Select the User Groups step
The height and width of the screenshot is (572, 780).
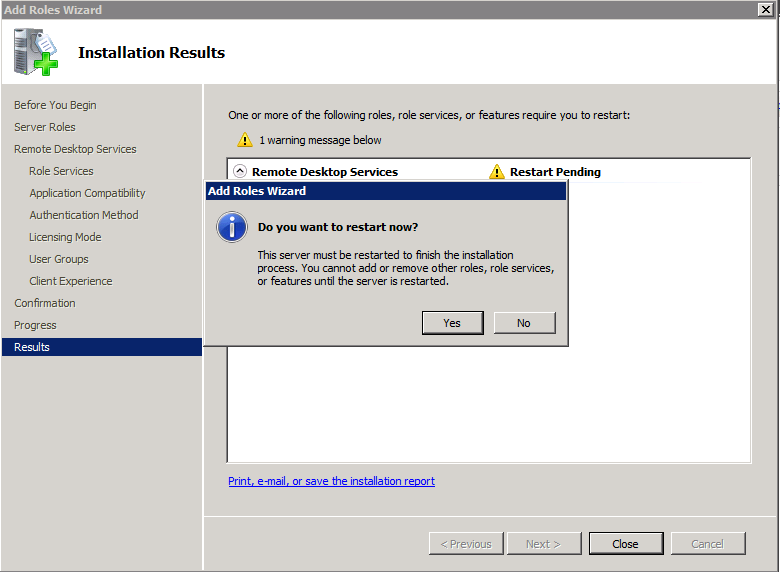tap(59, 259)
